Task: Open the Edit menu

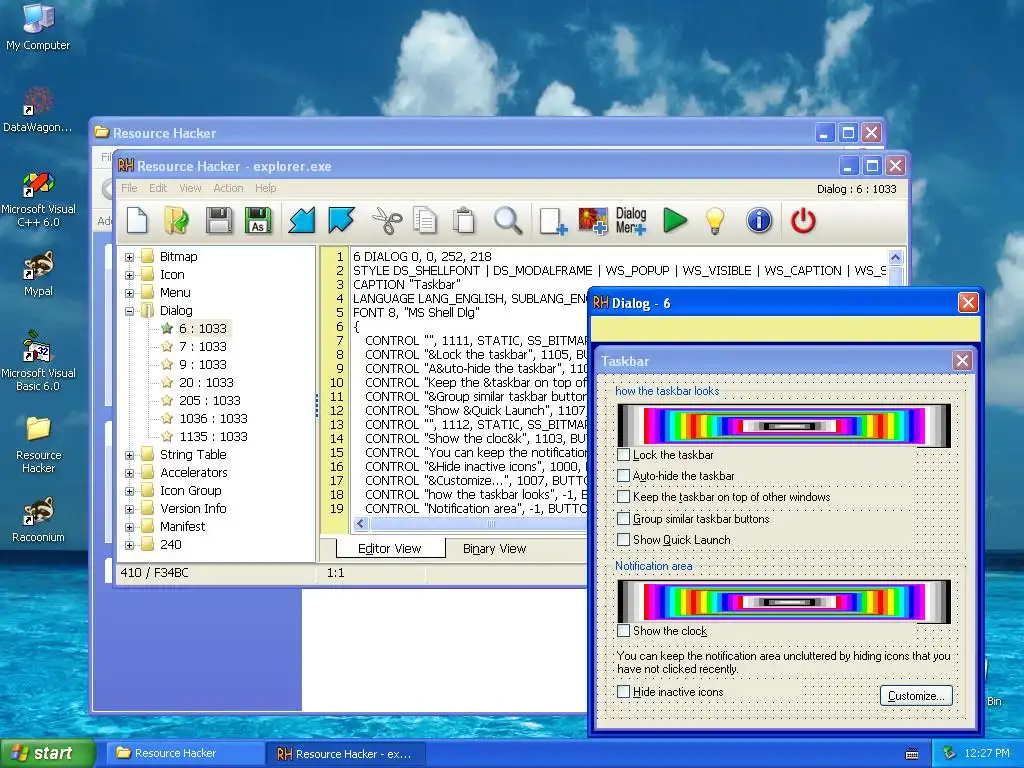Action: tap(158, 188)
